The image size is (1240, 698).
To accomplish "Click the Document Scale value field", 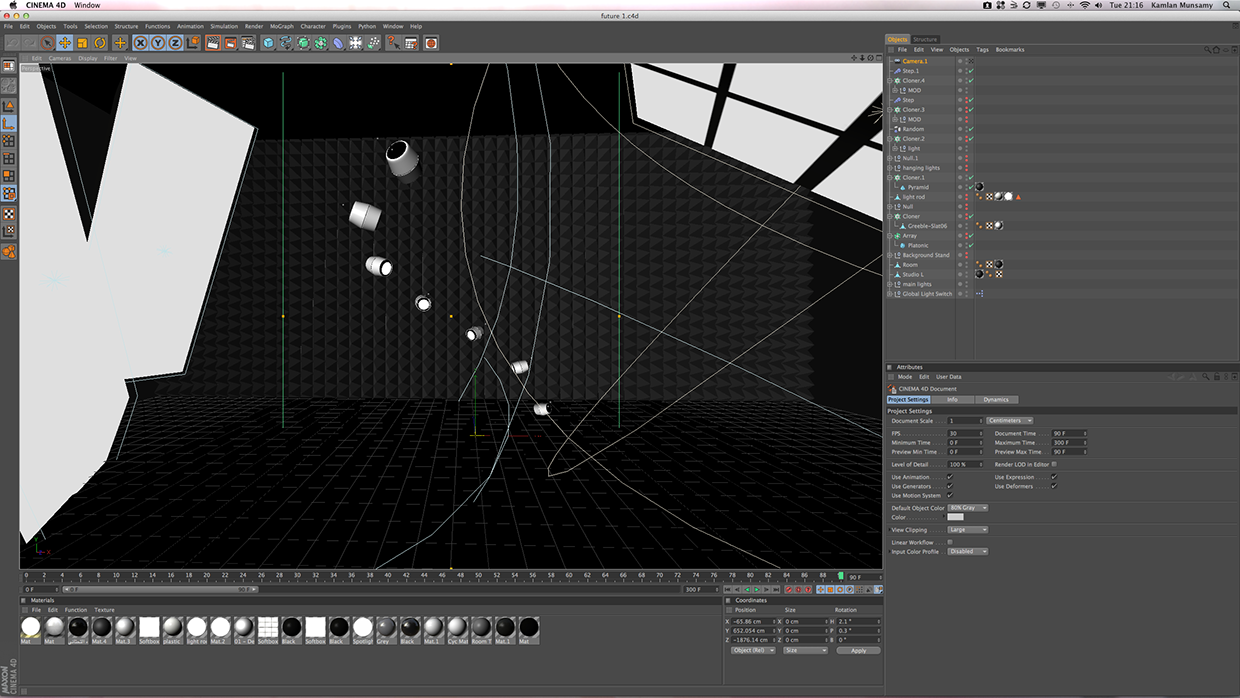I will click(964, 421).
